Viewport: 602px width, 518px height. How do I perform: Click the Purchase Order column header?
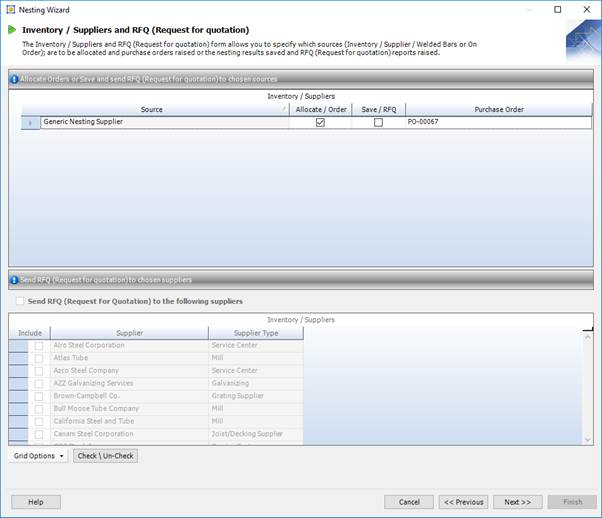point(498,109)
